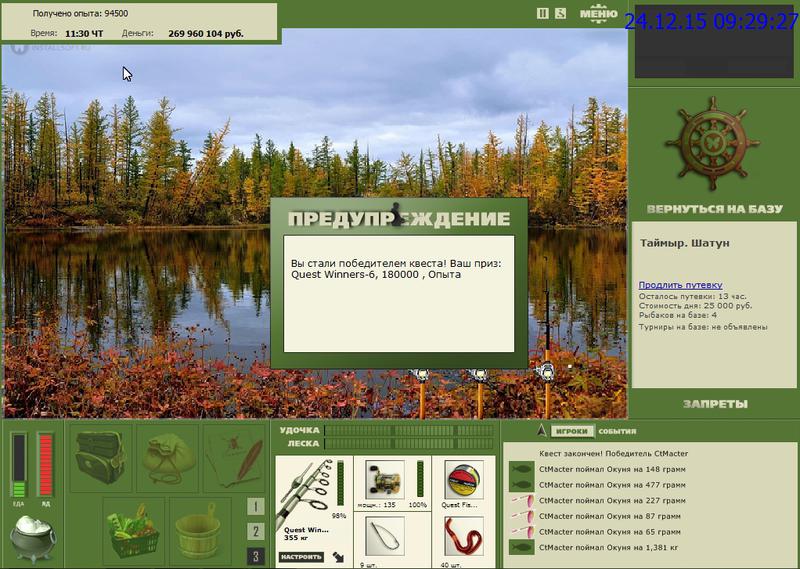Switch to rod slot 2
The image size is (800, 569).
point(256,532)
